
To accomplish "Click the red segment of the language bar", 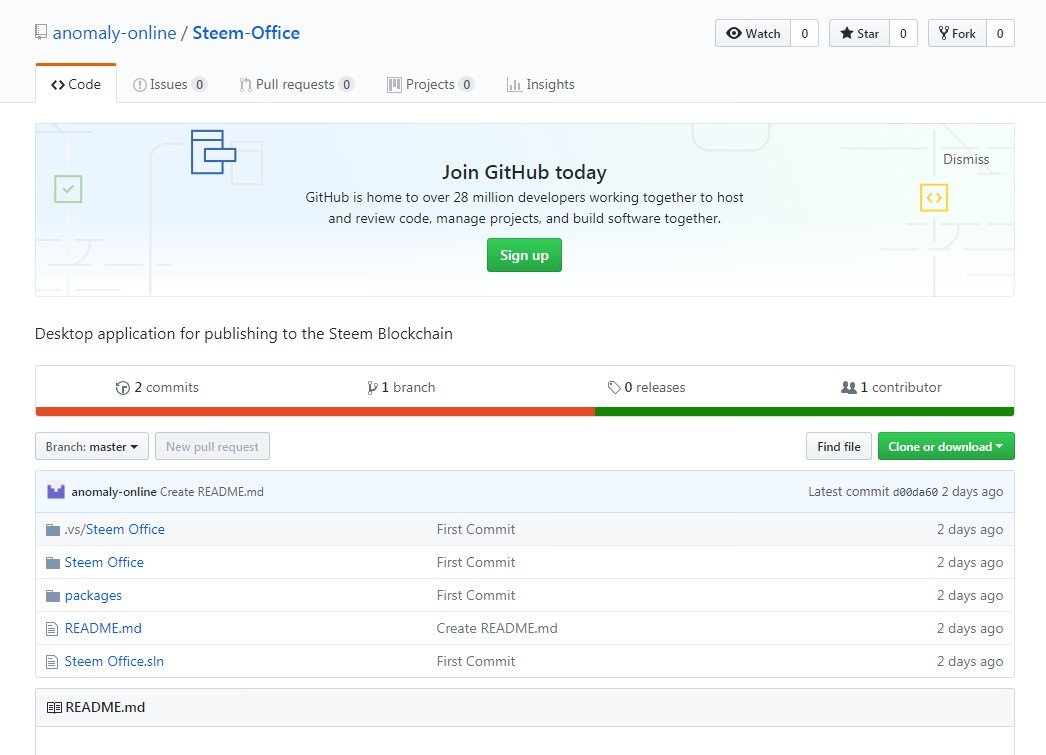I will [316, 412].
